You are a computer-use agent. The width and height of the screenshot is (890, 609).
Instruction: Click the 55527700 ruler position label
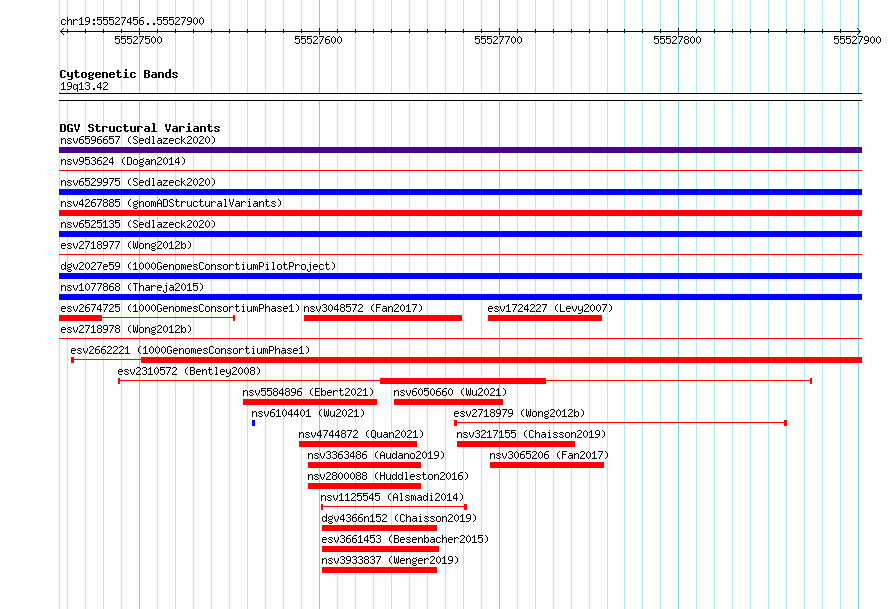(x=498, y=40)
